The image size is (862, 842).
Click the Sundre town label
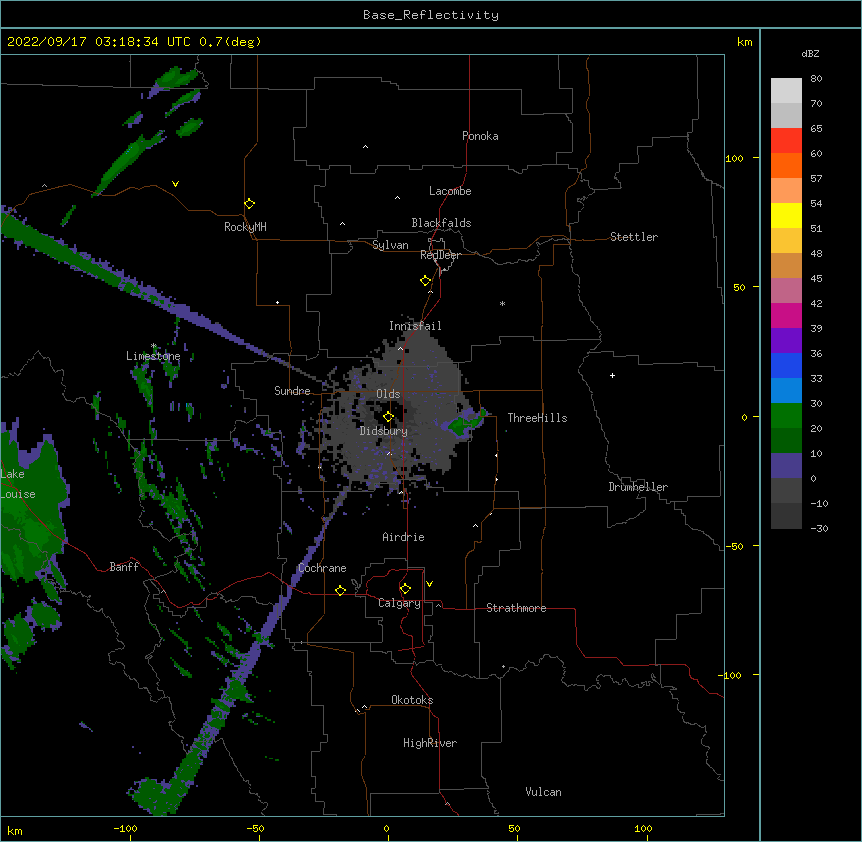[x=292, y=391]
